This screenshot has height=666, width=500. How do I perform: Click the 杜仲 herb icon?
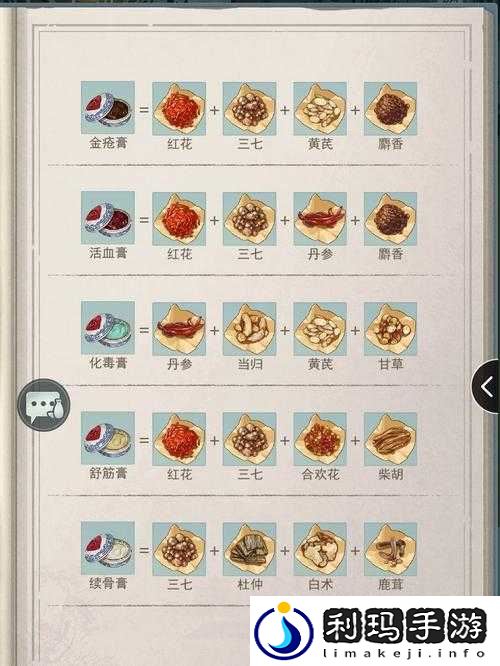pos(249,548)
